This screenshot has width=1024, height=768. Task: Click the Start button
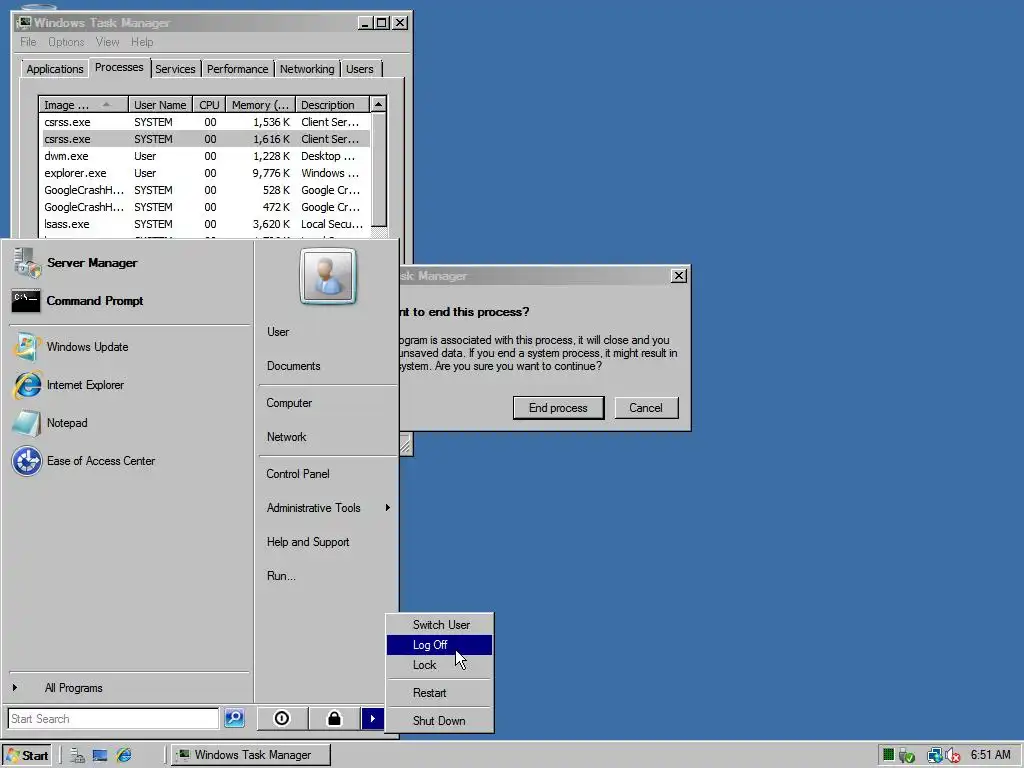click(x=26, y=755)
